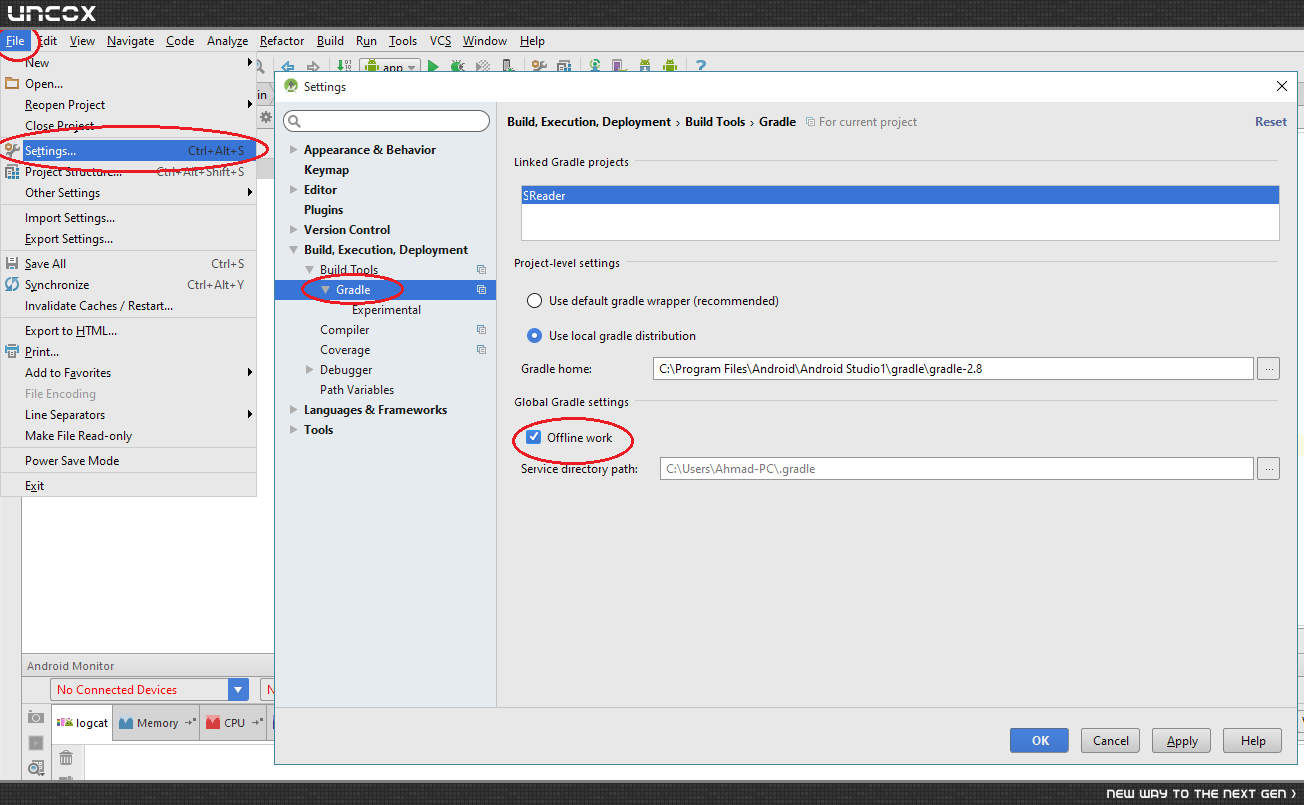Uncheck the Offline work checkbox
The height and width of the screenshot is (805, 1304).
533,438
